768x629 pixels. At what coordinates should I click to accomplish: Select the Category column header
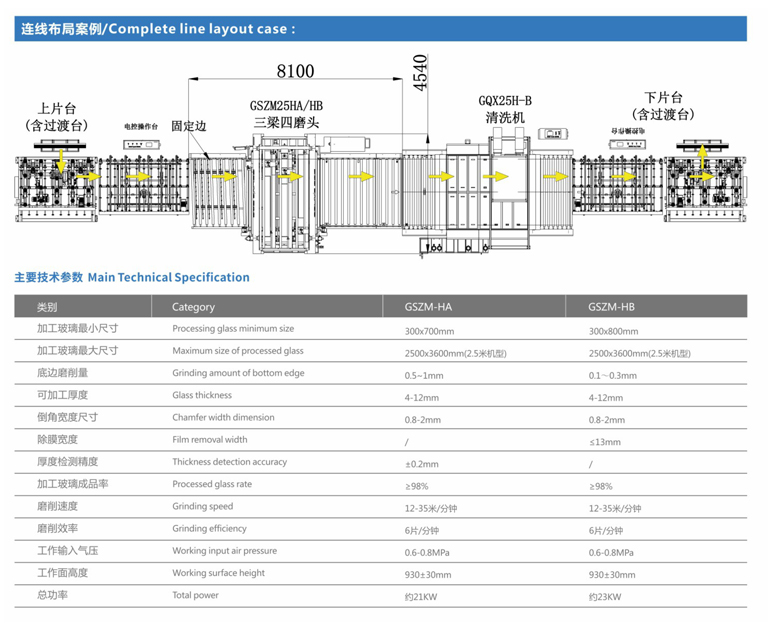point(193,307)
